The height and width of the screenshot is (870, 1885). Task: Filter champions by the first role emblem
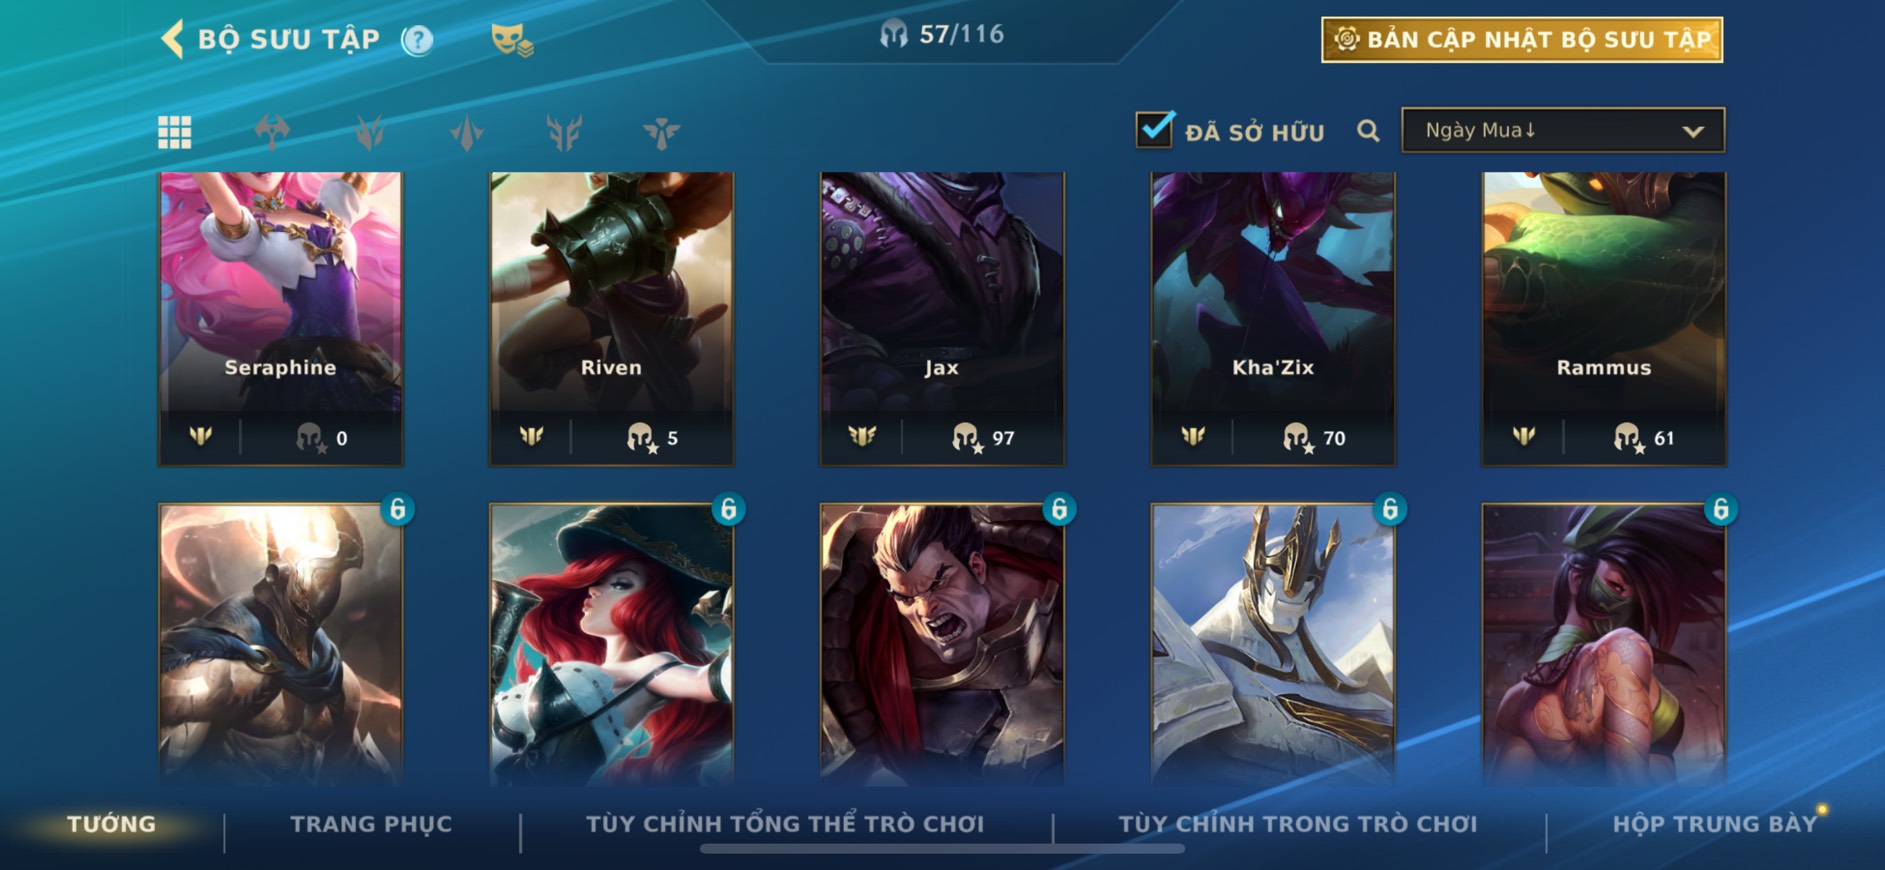(272, 131)
